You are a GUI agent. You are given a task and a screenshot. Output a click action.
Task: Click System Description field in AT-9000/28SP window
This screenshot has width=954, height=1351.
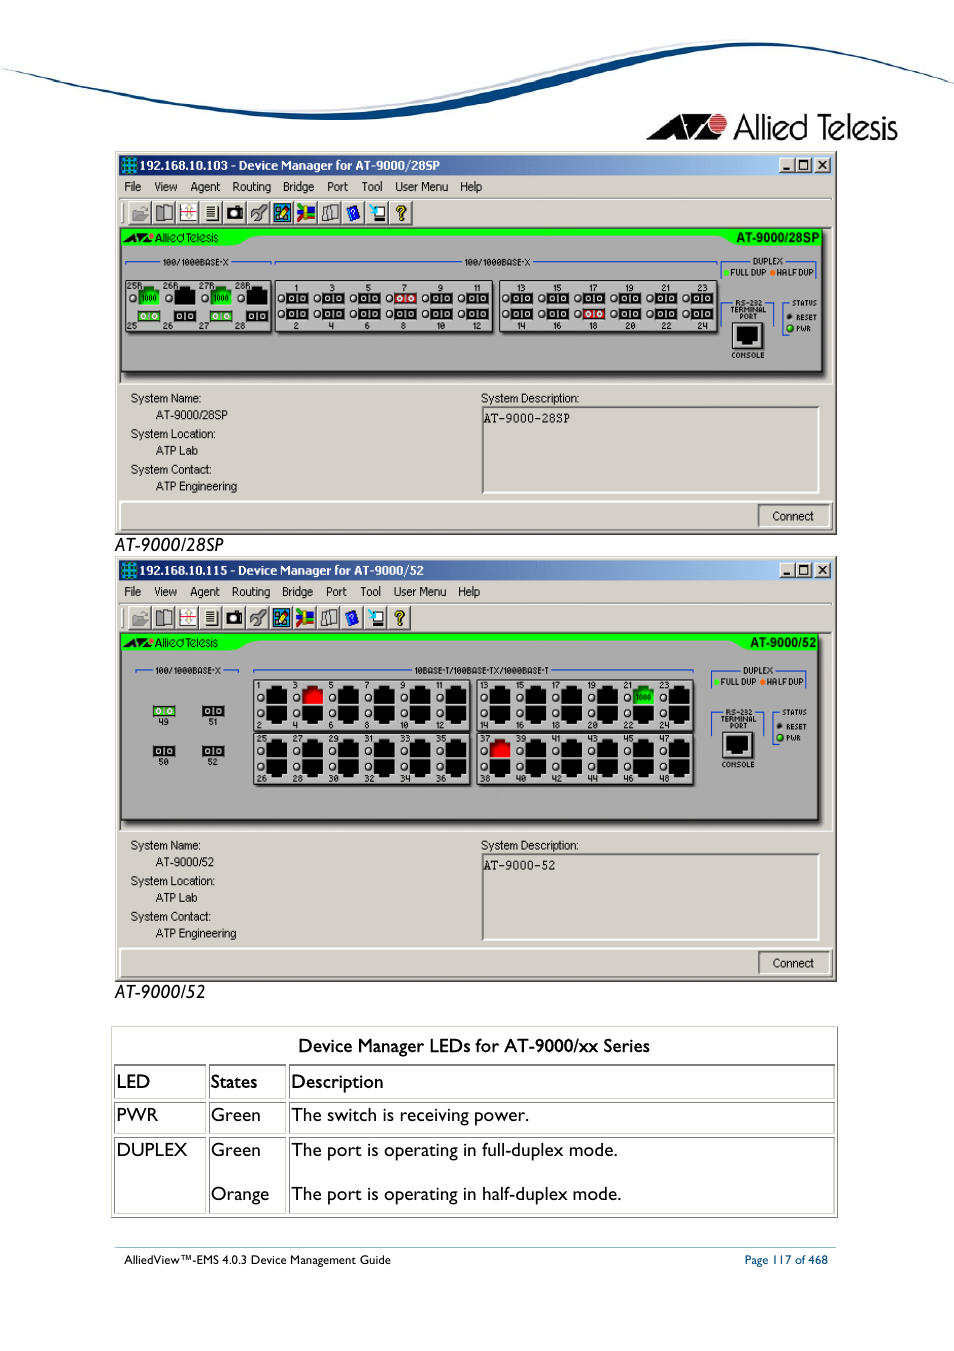coord(650,449)
